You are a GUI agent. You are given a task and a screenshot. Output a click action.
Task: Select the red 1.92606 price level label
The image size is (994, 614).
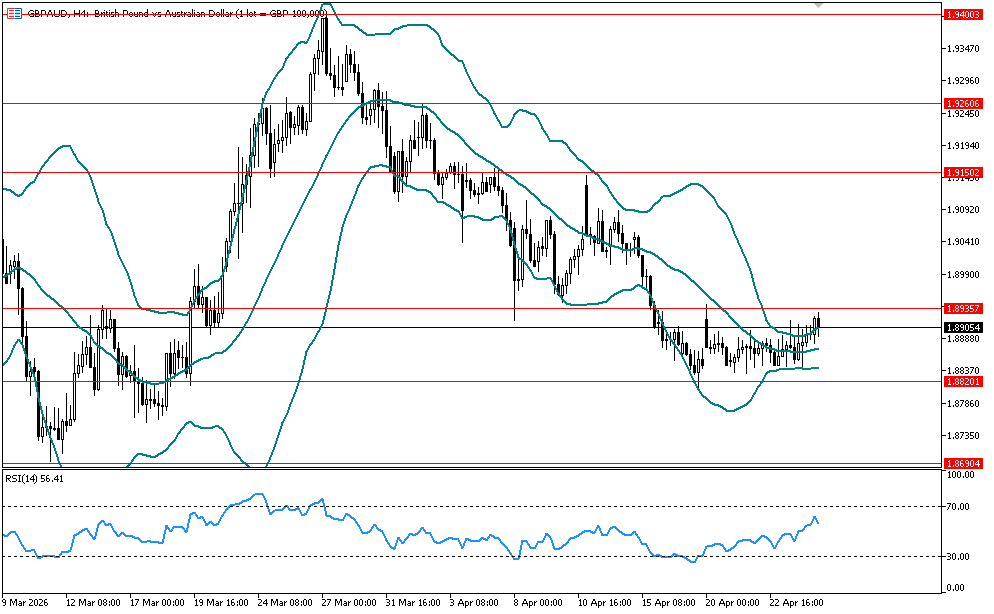962,103
